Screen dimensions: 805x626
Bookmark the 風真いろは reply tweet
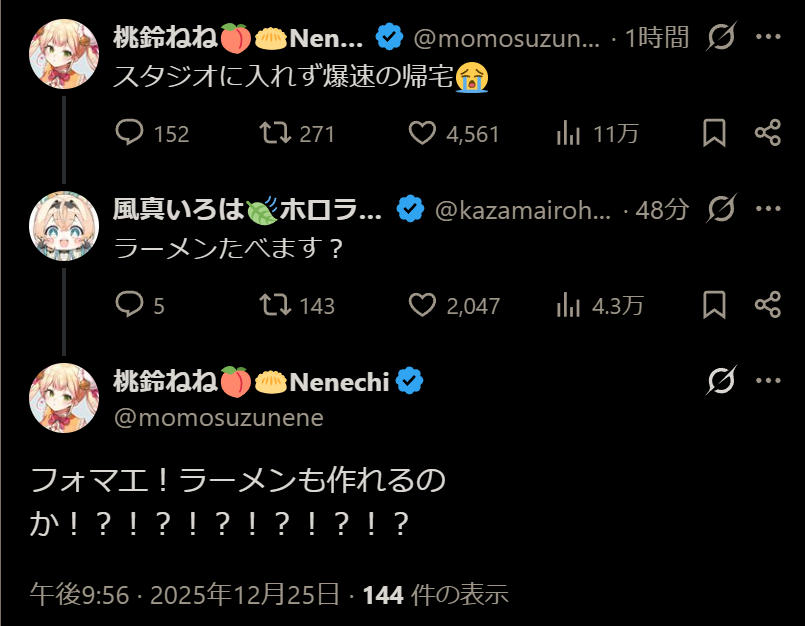pyautogui.click(x=714, y=305)
